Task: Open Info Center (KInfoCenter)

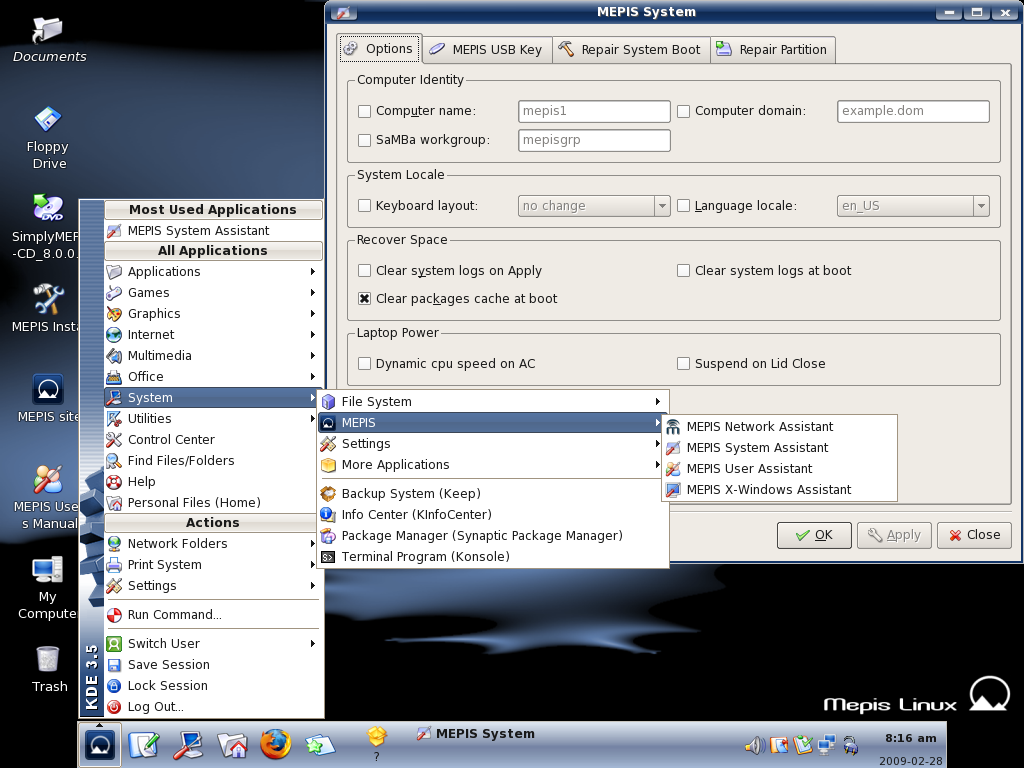Action: click(x=492, y=515)
